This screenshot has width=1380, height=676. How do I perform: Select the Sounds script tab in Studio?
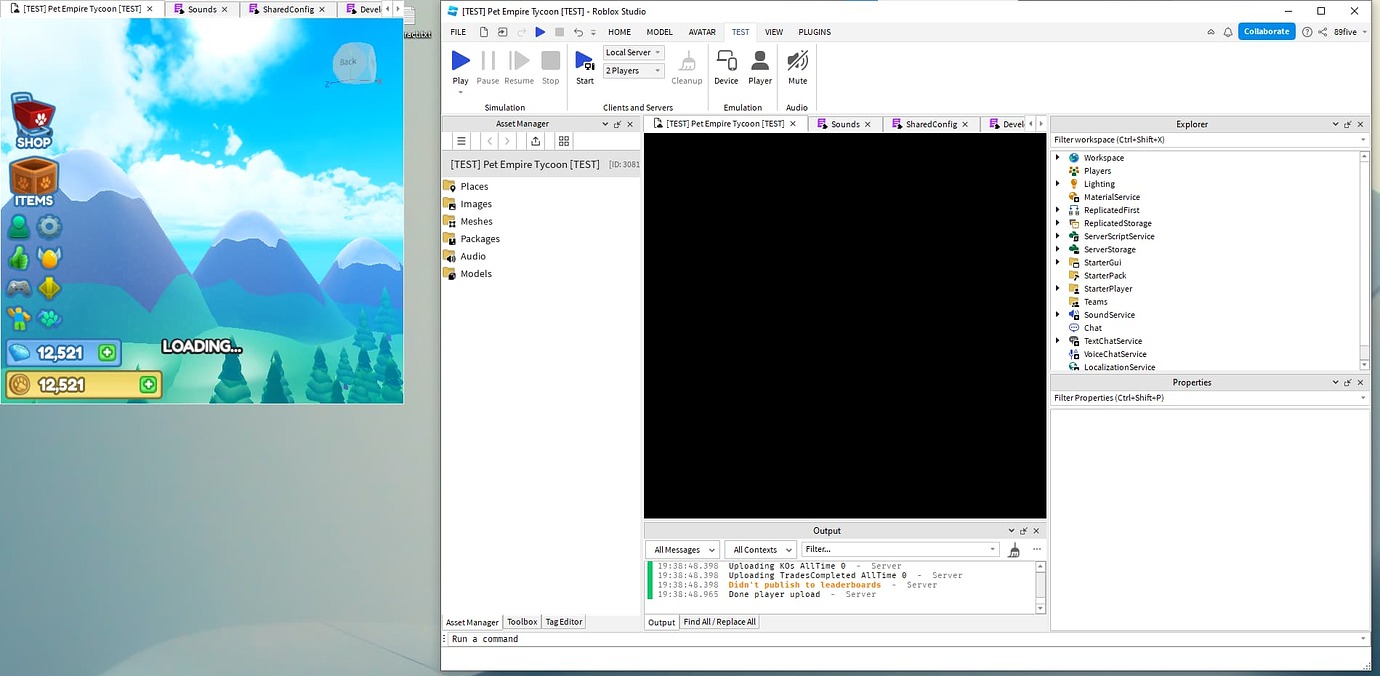pos(846,124)
